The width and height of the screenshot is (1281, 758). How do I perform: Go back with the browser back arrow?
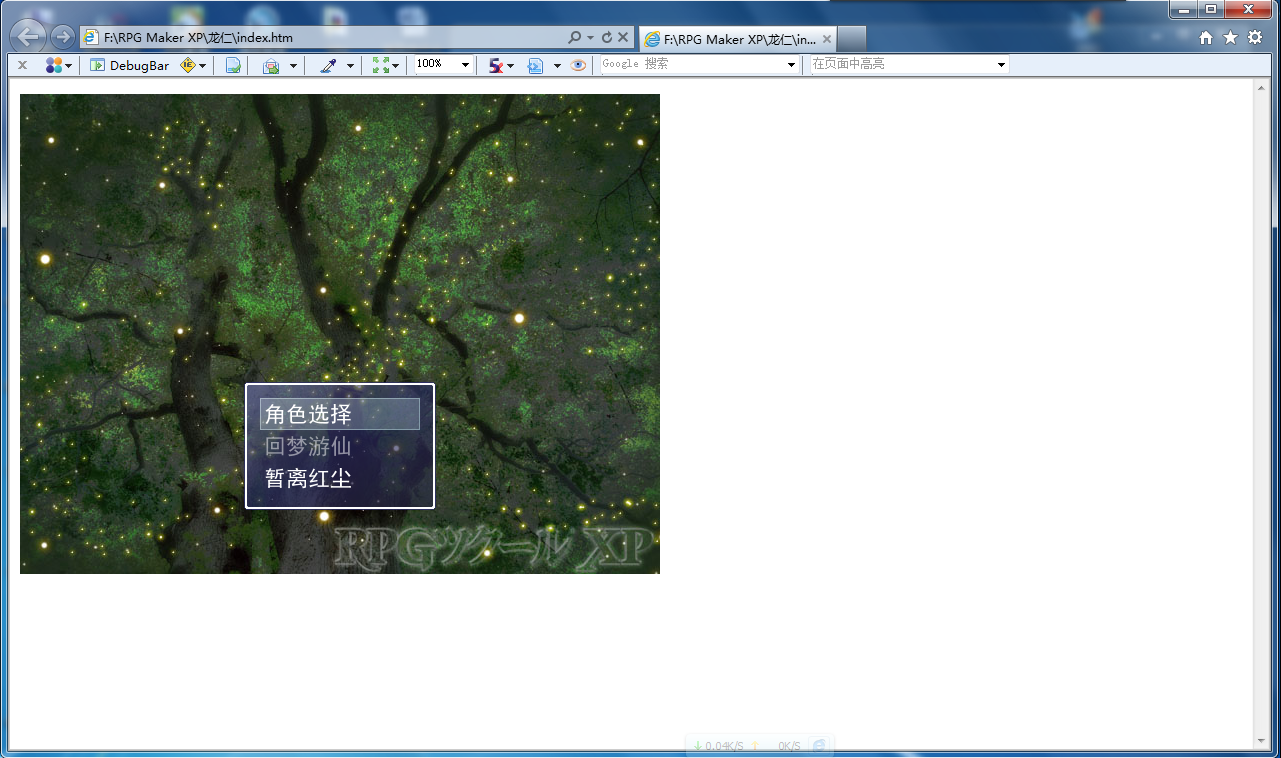coord(29,37)
